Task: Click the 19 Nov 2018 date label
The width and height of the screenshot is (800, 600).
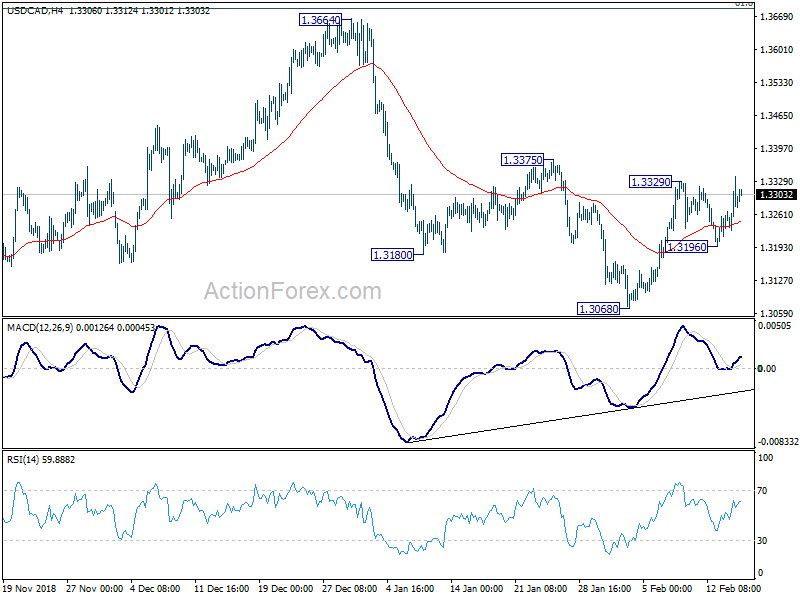Action: tap(30, 589)
